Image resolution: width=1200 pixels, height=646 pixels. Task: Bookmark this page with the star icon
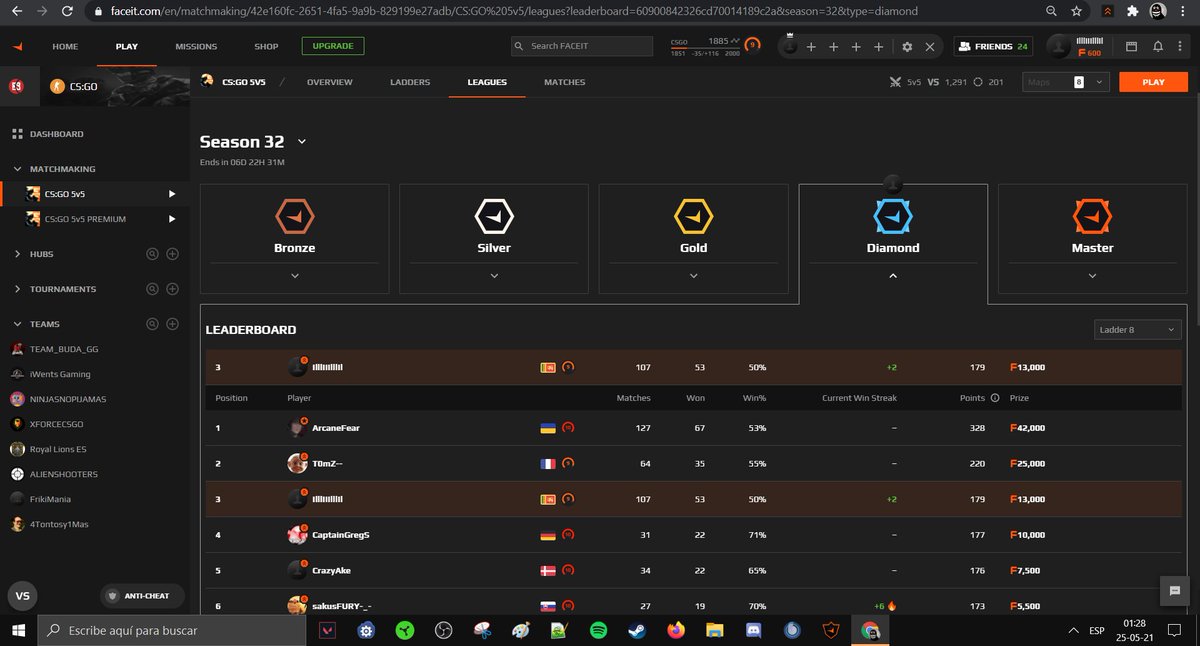[1076, 12]
